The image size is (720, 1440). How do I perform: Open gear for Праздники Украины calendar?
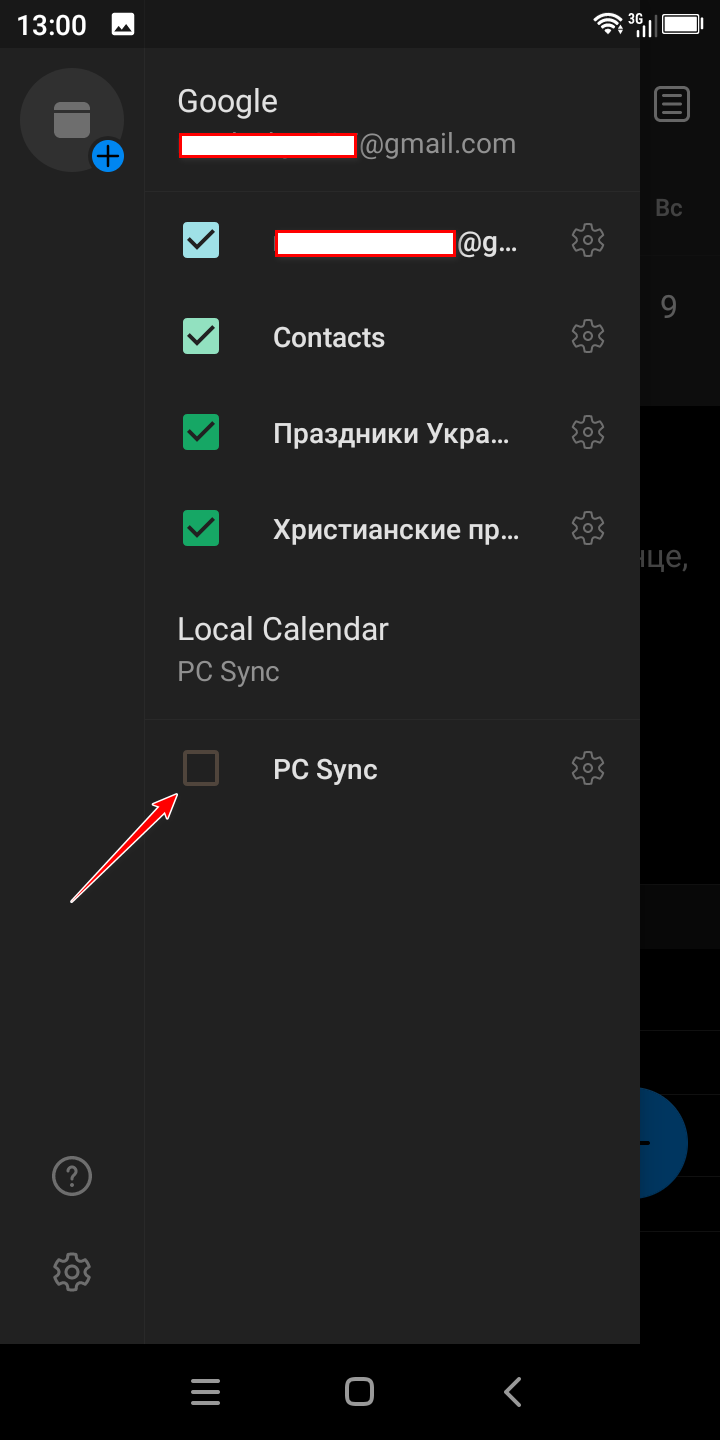point(588,432)
